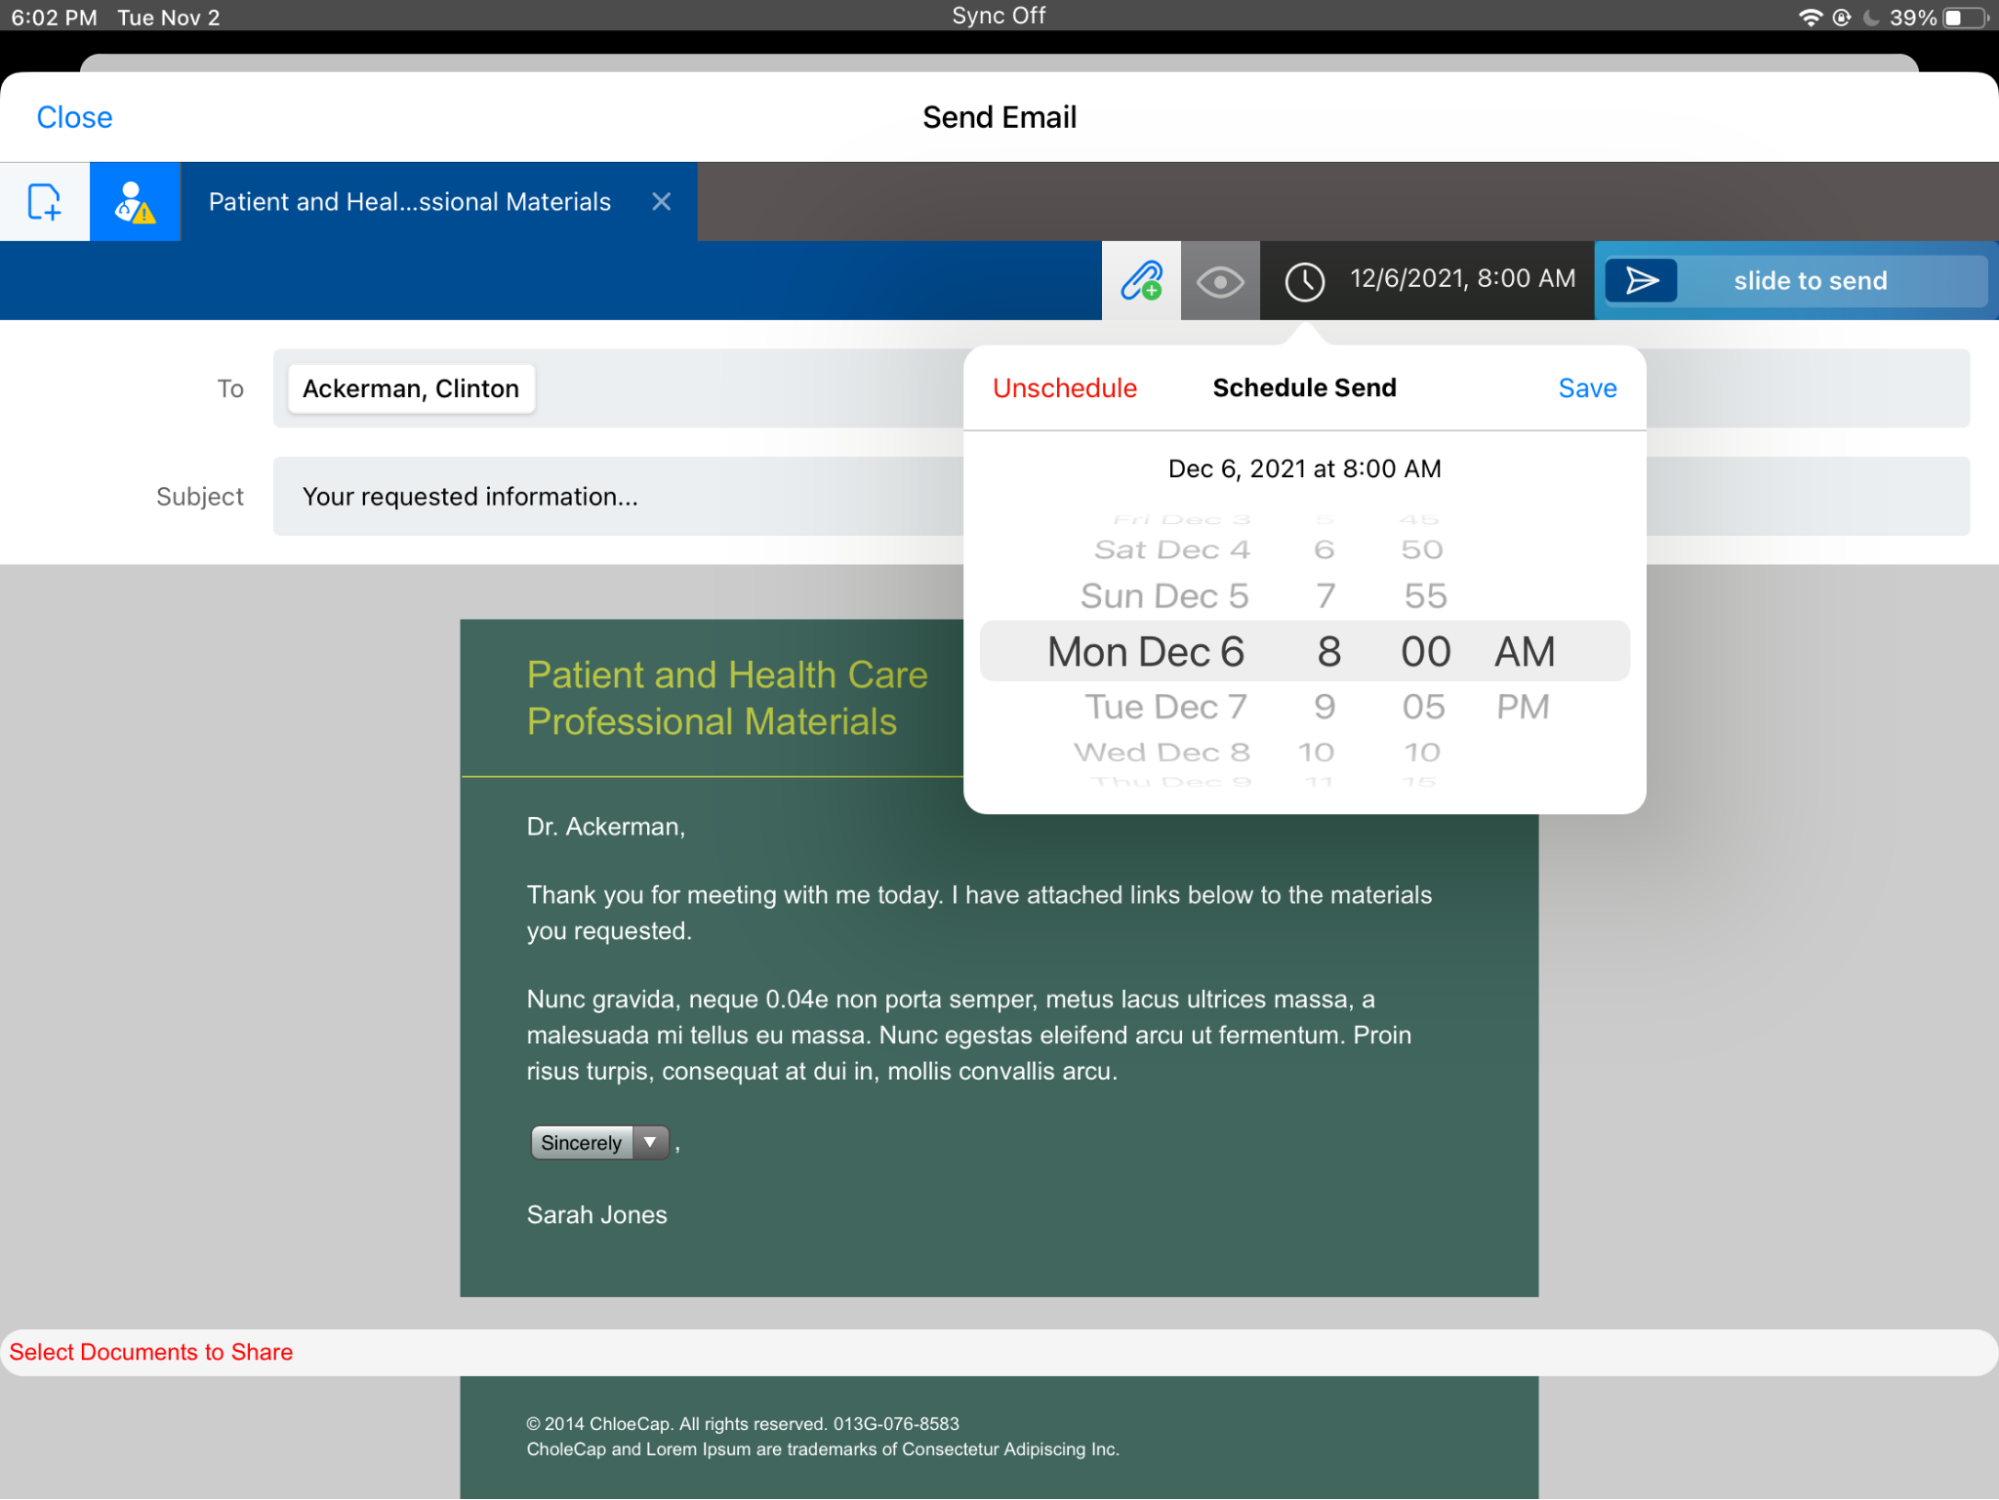Tap the battery indicator in status bar
1999x1500 pixels.
[1963, 17]
